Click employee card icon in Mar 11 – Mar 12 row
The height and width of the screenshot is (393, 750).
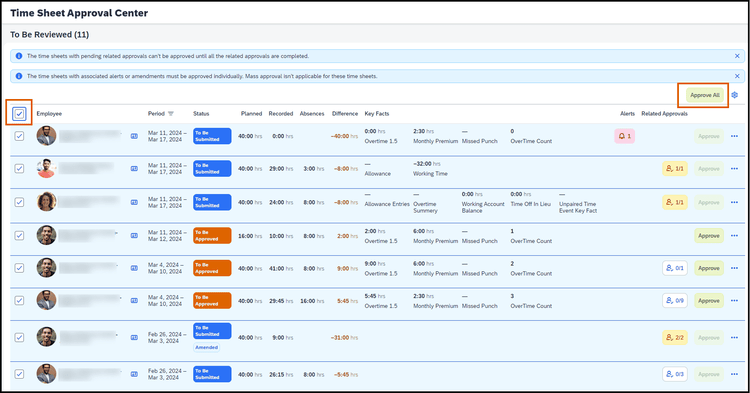click(x=134, y=236)
